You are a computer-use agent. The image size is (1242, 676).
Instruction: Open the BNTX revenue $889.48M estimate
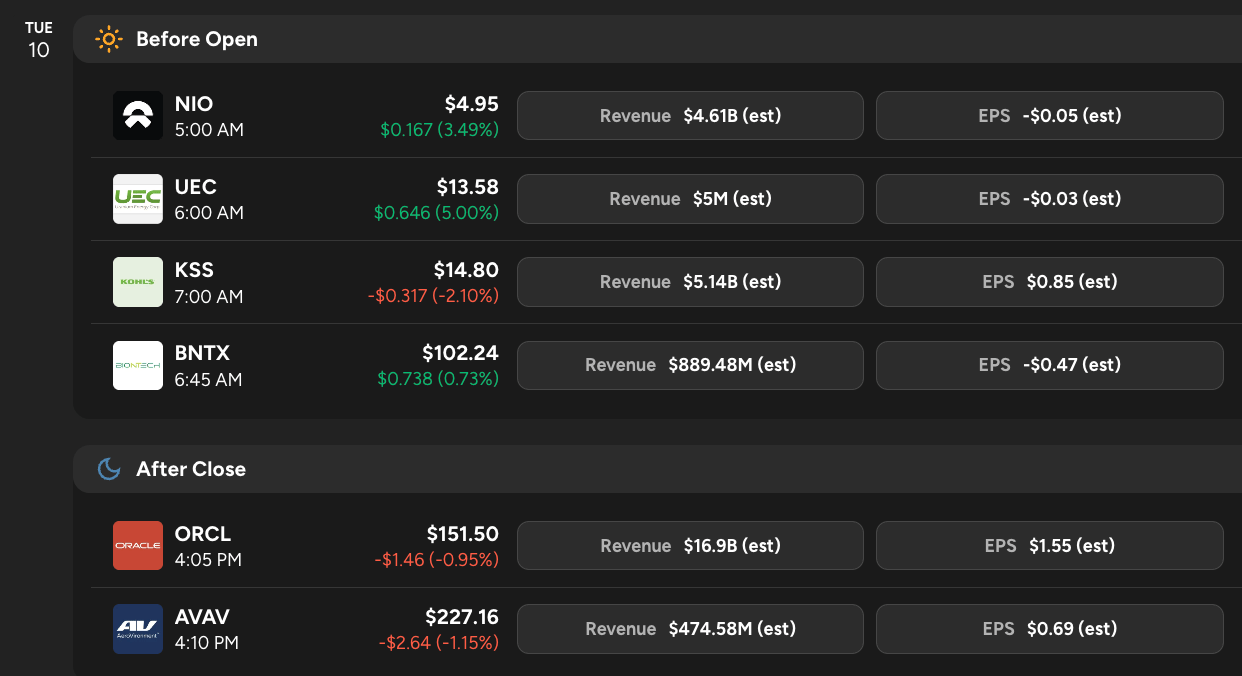tap(690, 365)
